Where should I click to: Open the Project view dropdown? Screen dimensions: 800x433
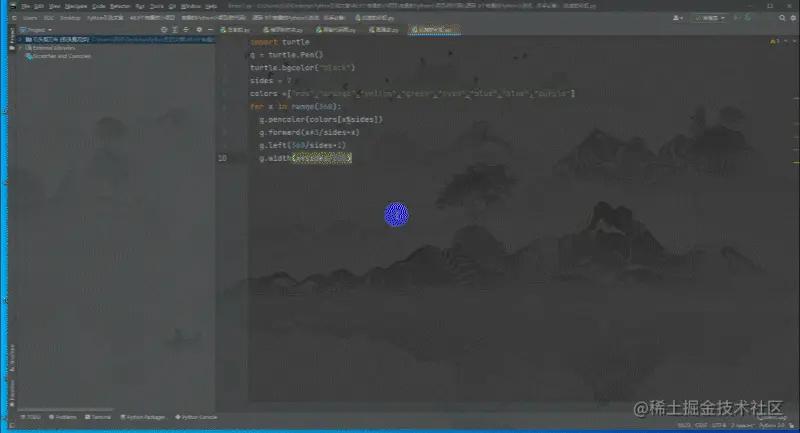[36, 30]
